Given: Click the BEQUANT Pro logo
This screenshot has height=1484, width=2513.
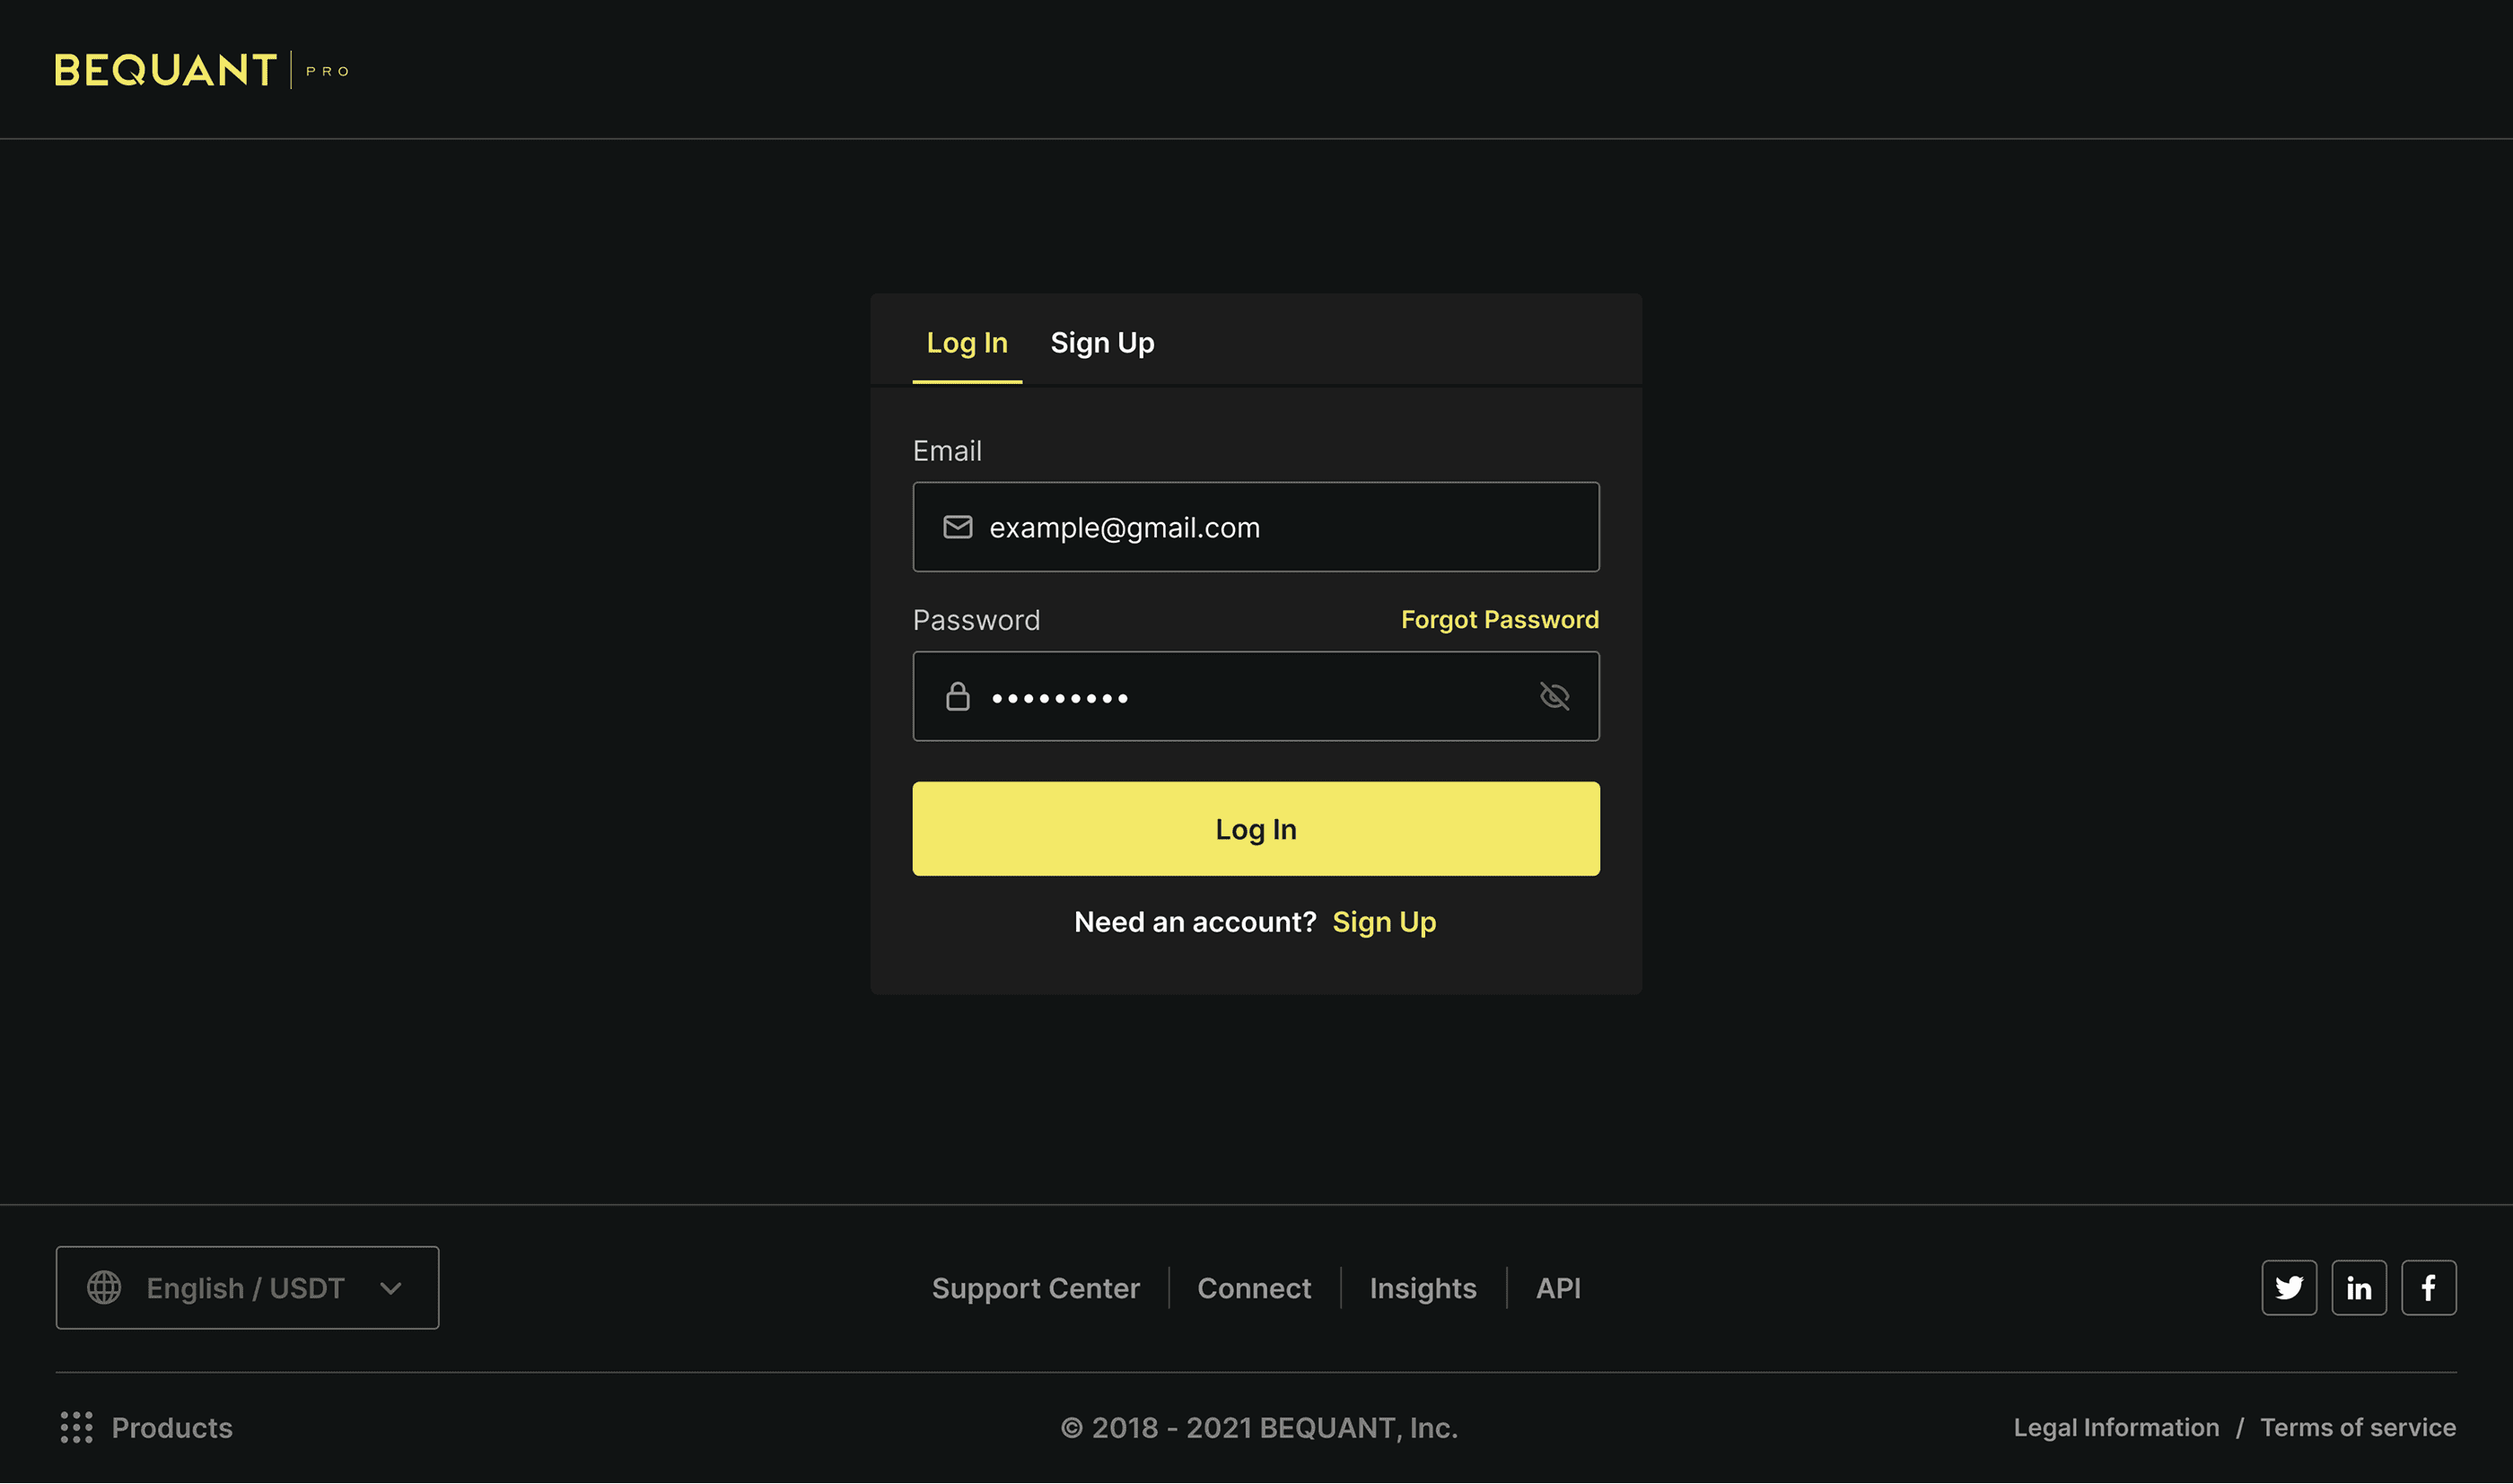Looking at the screenshot, I should (x=201, y=70).
